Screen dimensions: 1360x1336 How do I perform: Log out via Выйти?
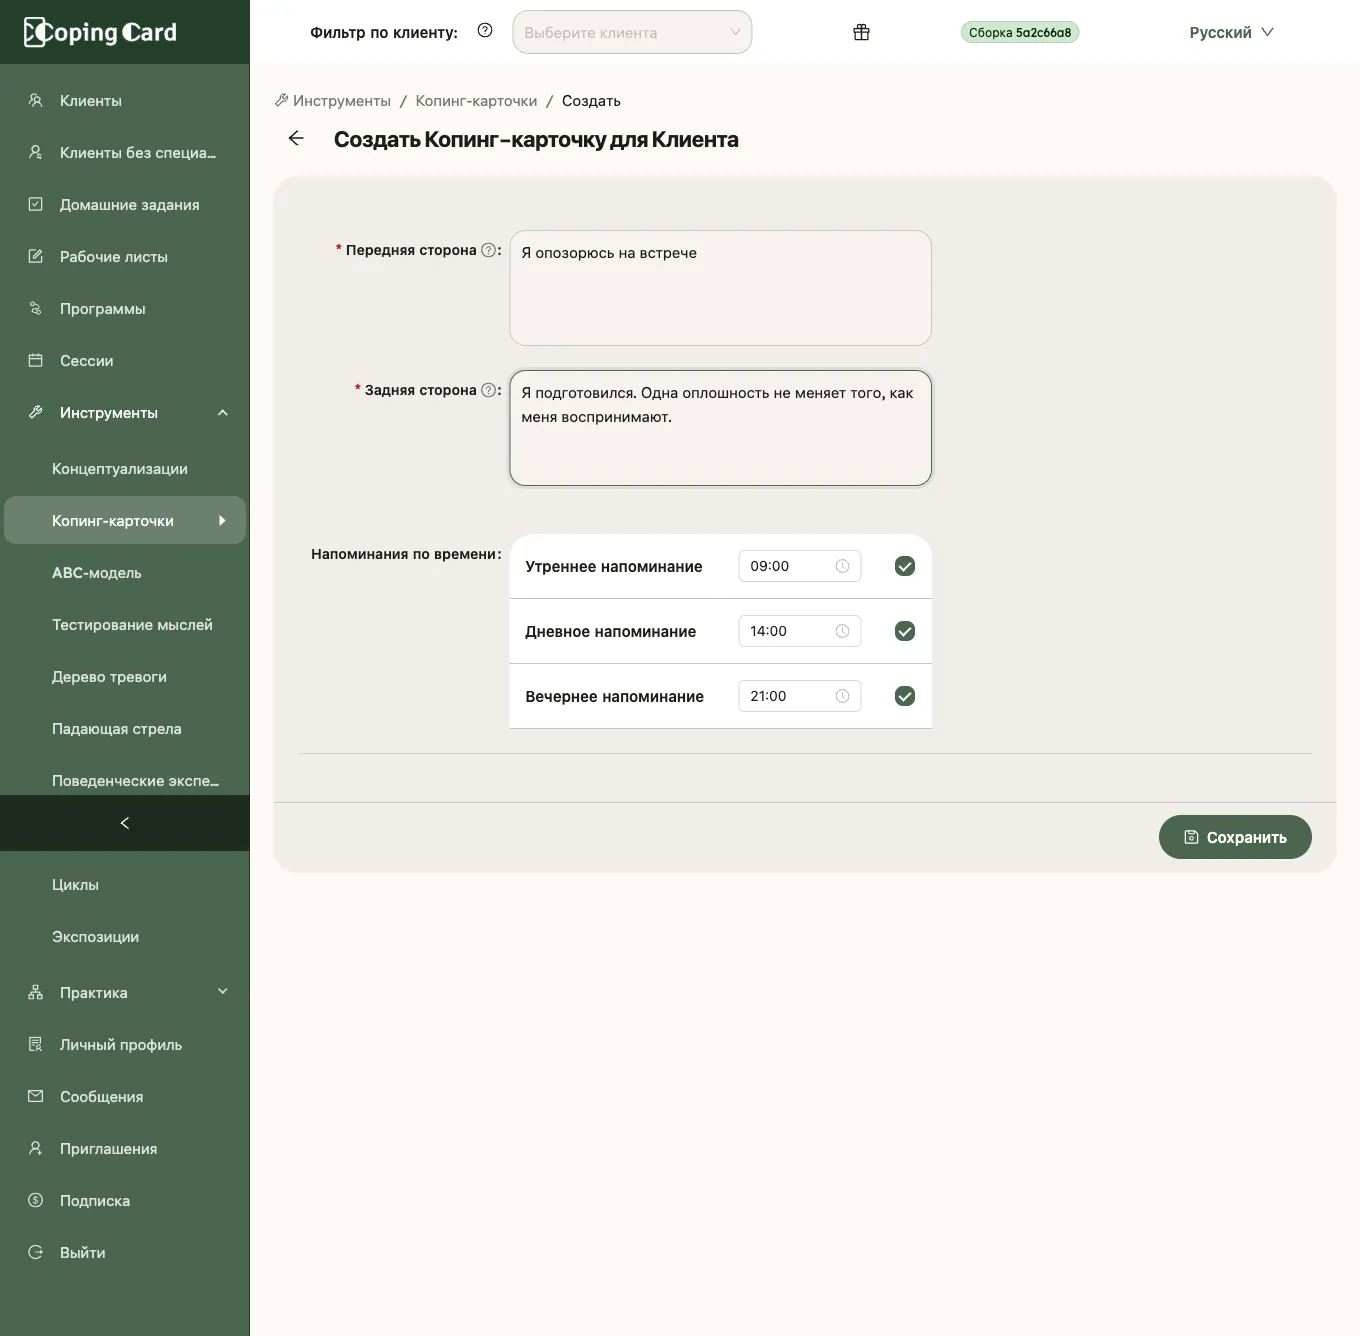tap(125, 1252)
